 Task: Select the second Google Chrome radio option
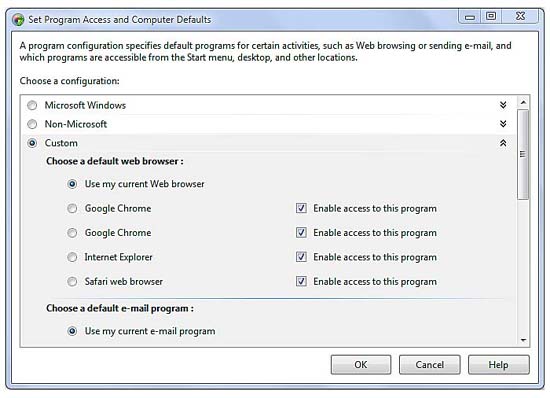tap(72, 233)
